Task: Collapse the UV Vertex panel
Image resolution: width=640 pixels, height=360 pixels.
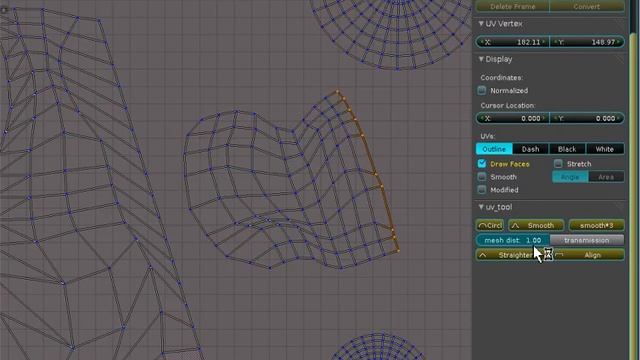Action: [481, 24]
